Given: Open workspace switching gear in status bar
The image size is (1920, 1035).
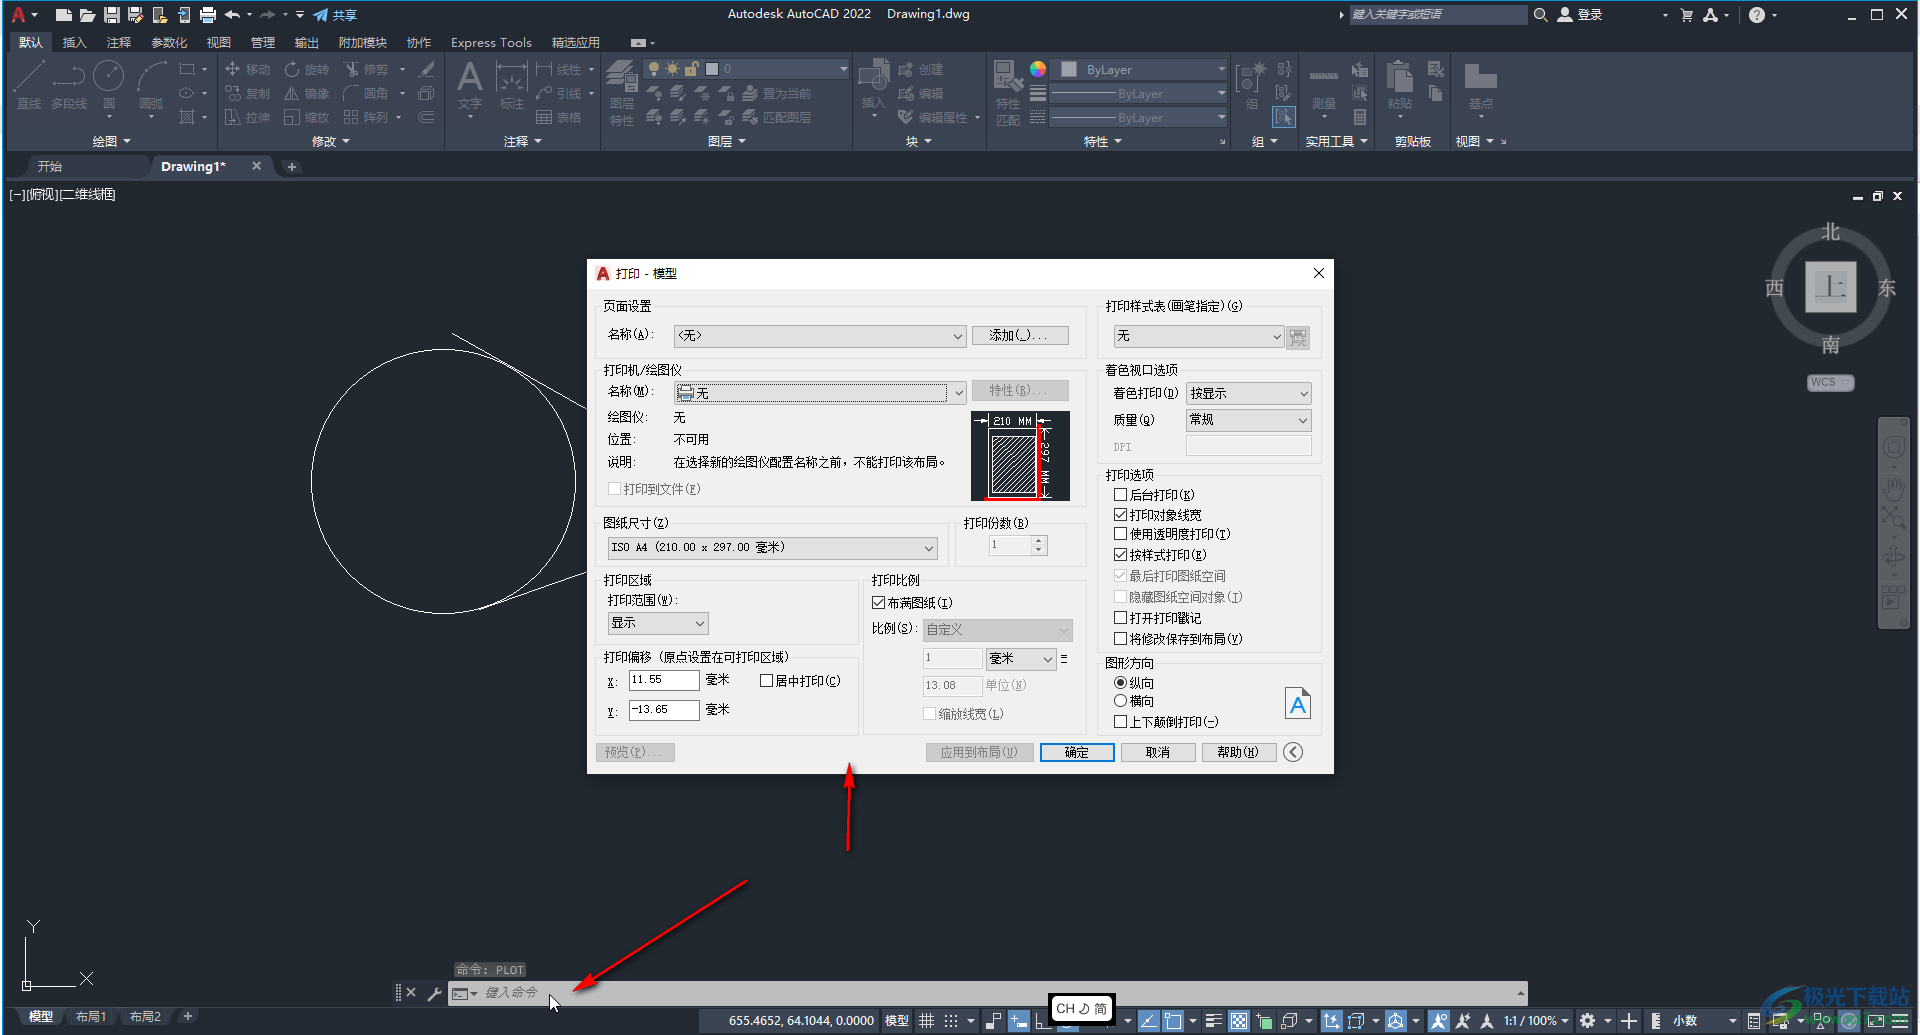Looking at the screenshot, I should pos(1587,1021).
